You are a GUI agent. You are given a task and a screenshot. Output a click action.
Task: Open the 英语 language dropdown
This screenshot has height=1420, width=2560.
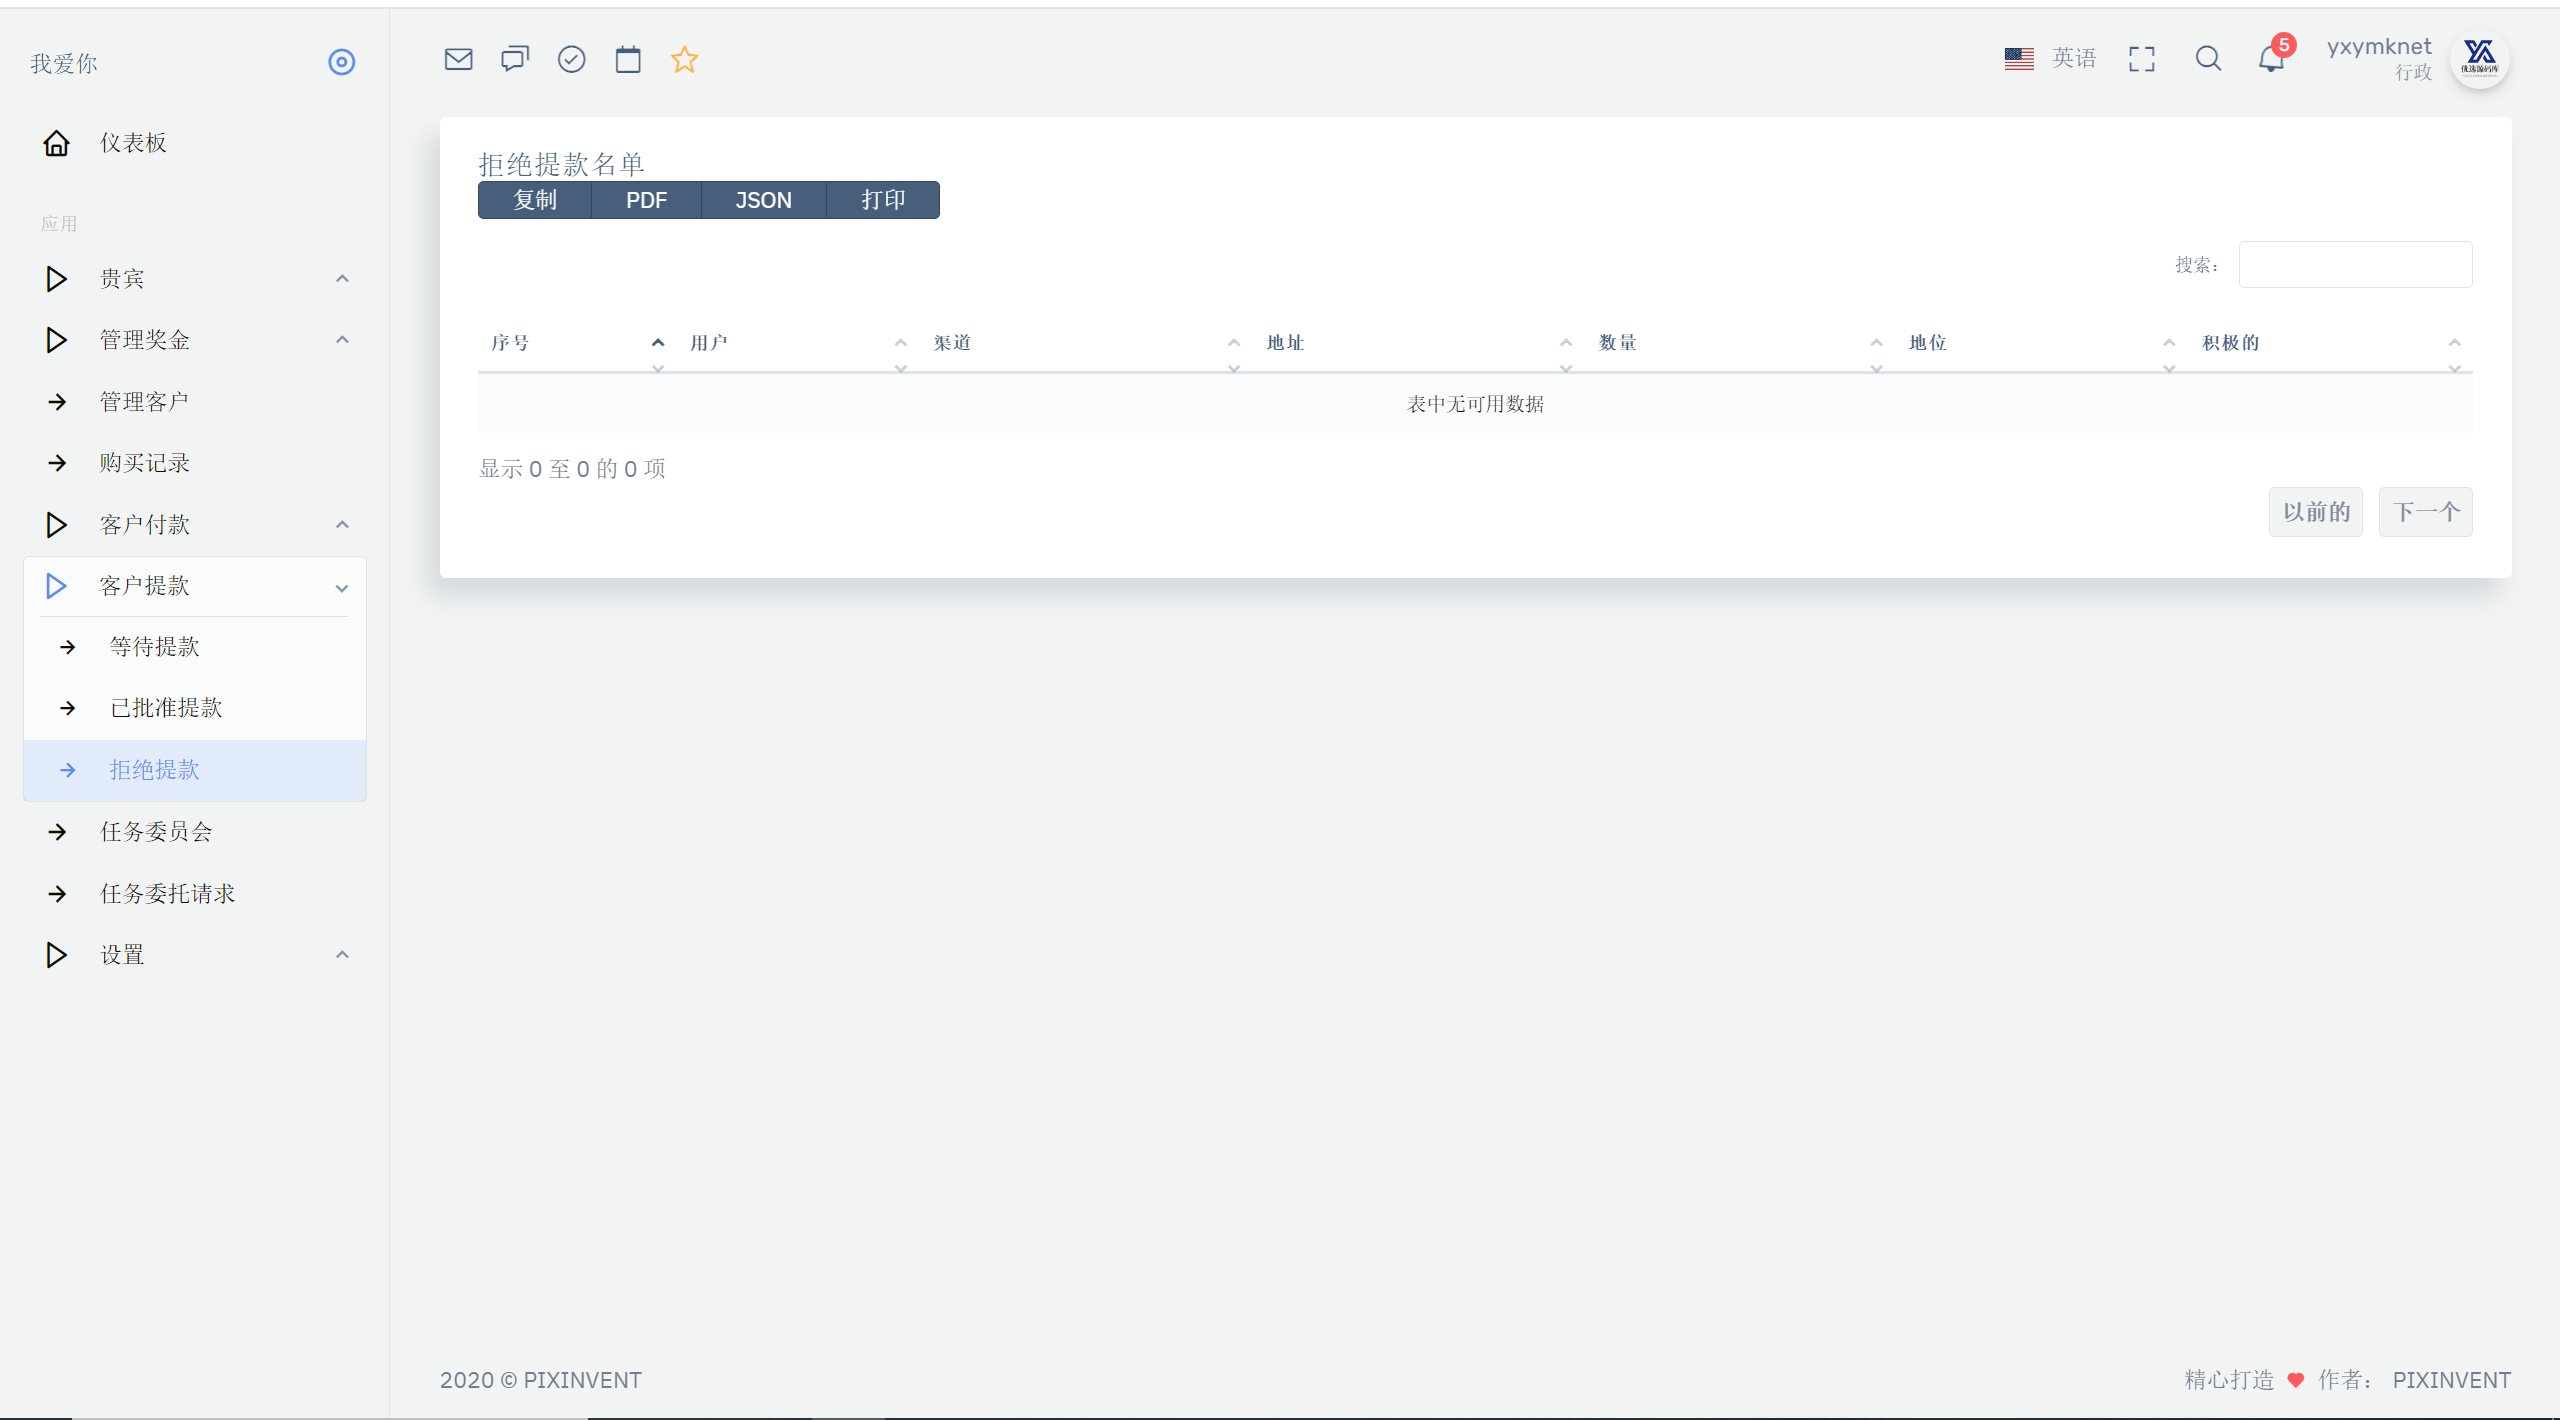coord(2050,59)
